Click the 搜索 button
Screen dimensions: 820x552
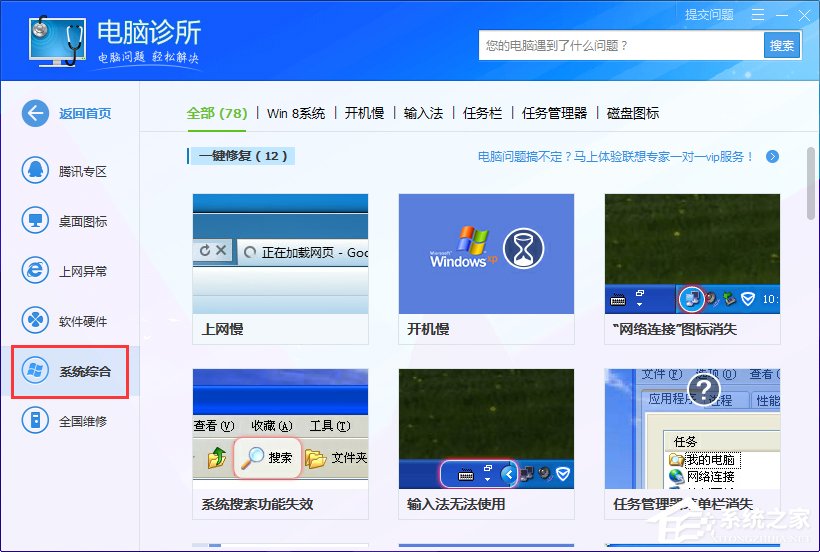click(x=782, y=45)
